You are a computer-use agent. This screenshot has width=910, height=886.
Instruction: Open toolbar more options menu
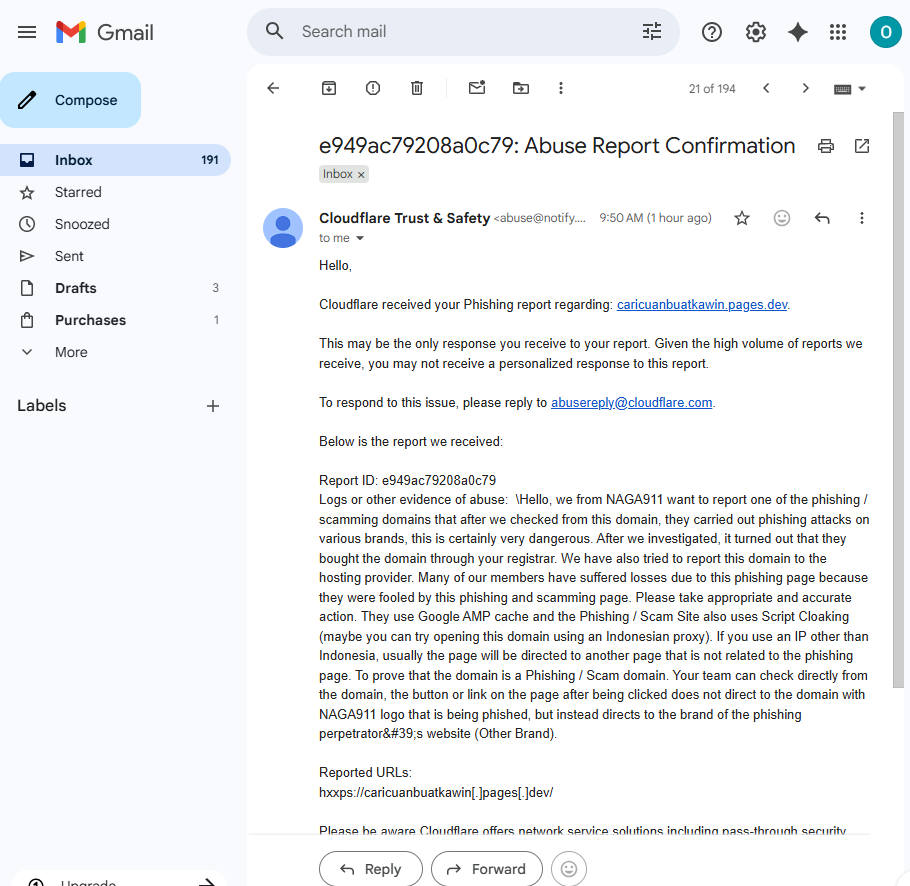pos(561,88)
